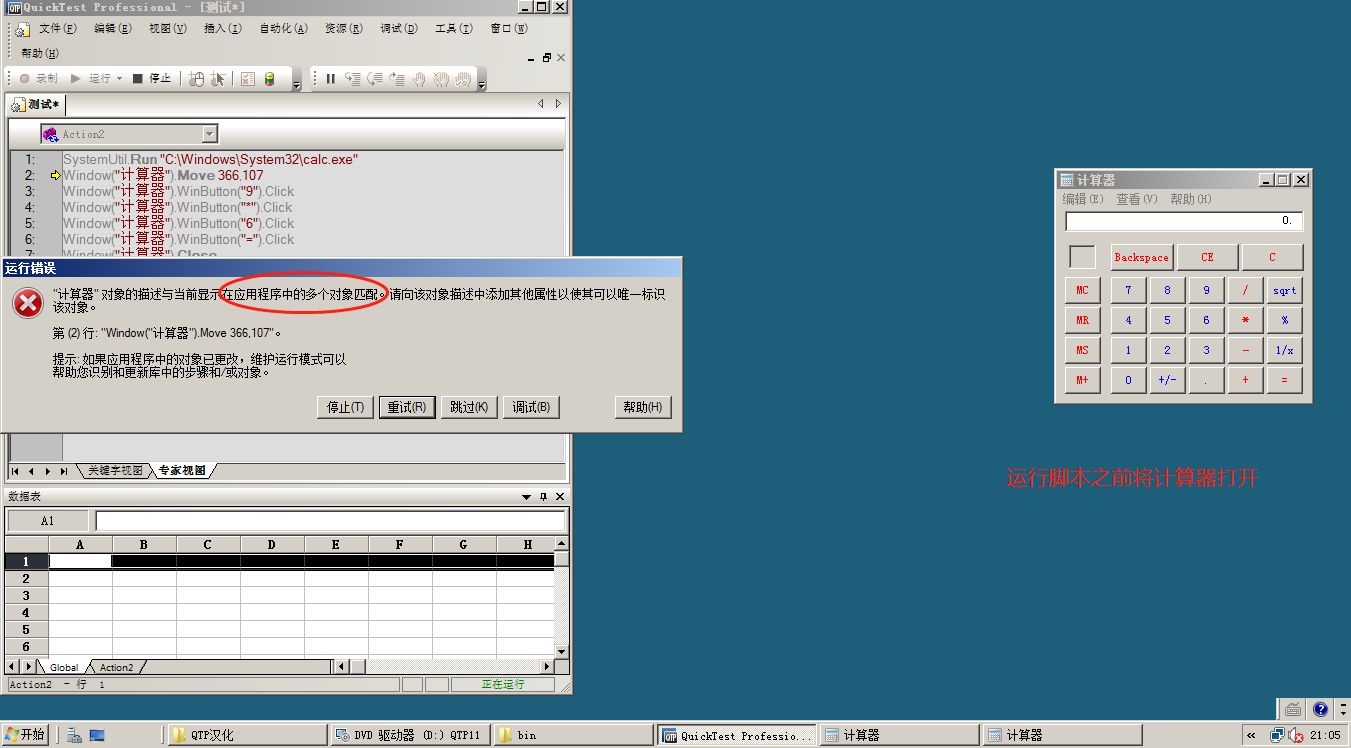This screenshot has width=1351, height=748.
Task: Open the Action2 action dropdown
Action: (x=210, y=134)
